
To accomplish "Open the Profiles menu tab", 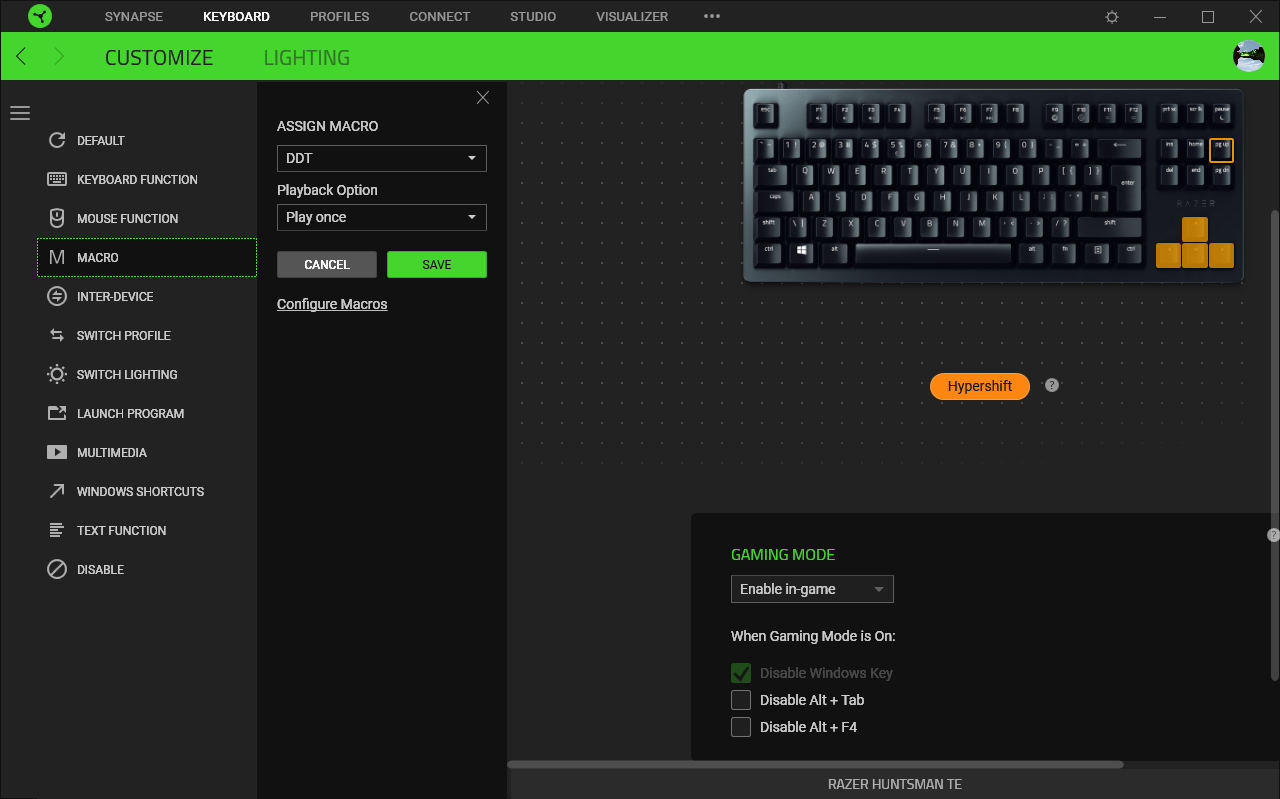I will tap(340, 17).
